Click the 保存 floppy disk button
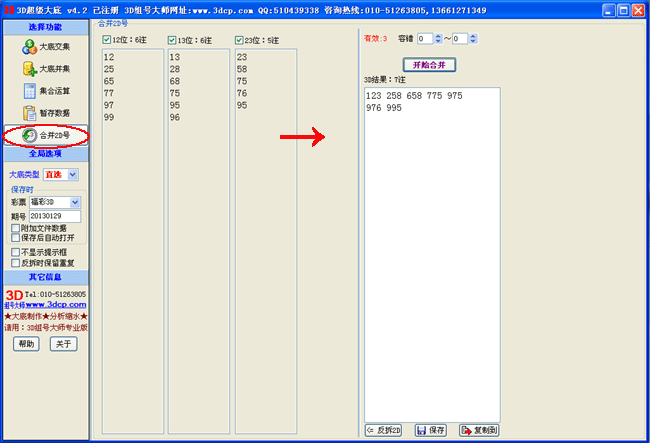 tap(429, 430)
